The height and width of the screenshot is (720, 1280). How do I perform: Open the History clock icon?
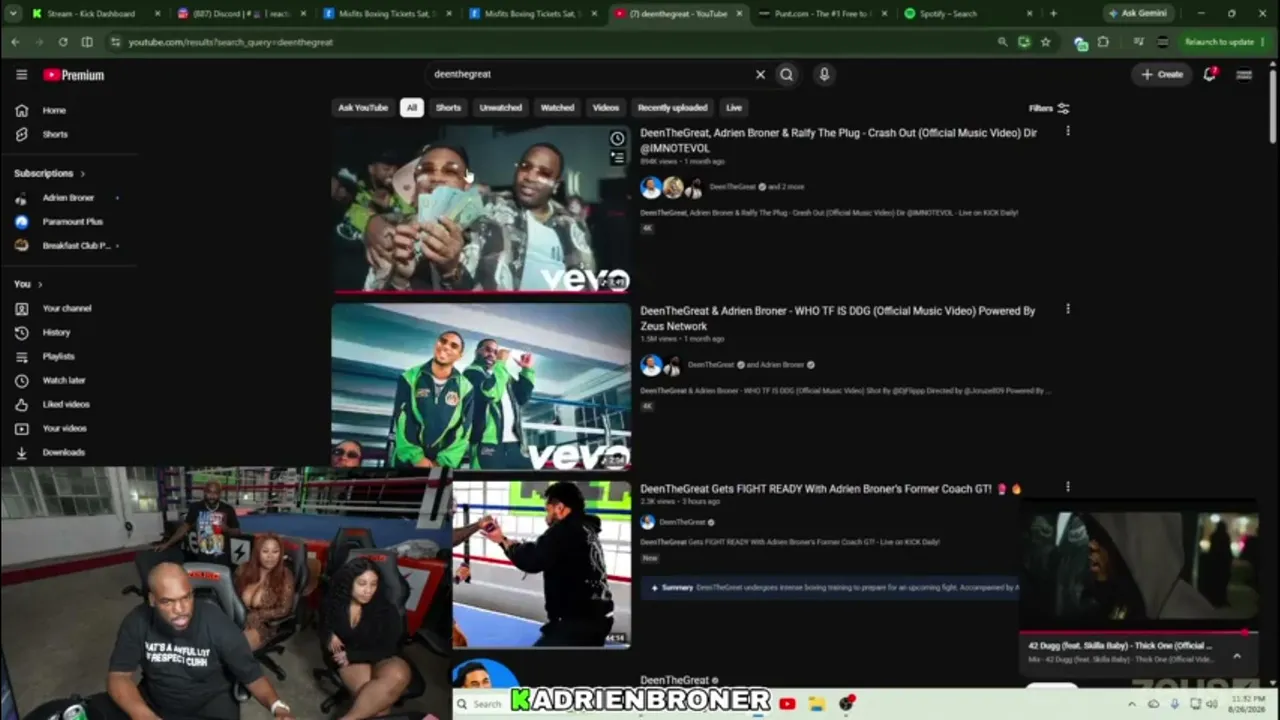22,332
